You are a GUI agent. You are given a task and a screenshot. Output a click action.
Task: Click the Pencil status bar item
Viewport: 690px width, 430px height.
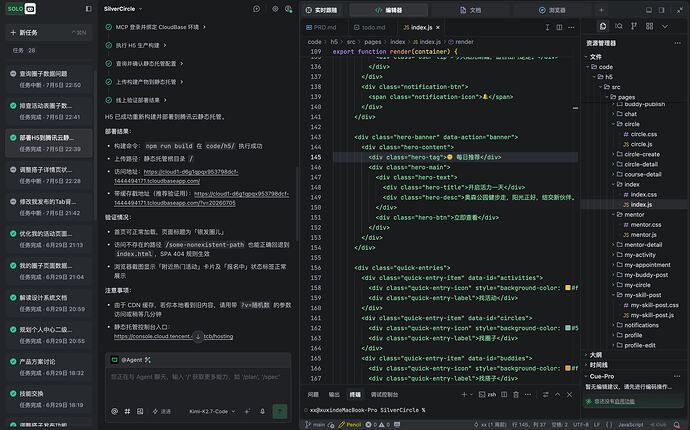(350, 425)
